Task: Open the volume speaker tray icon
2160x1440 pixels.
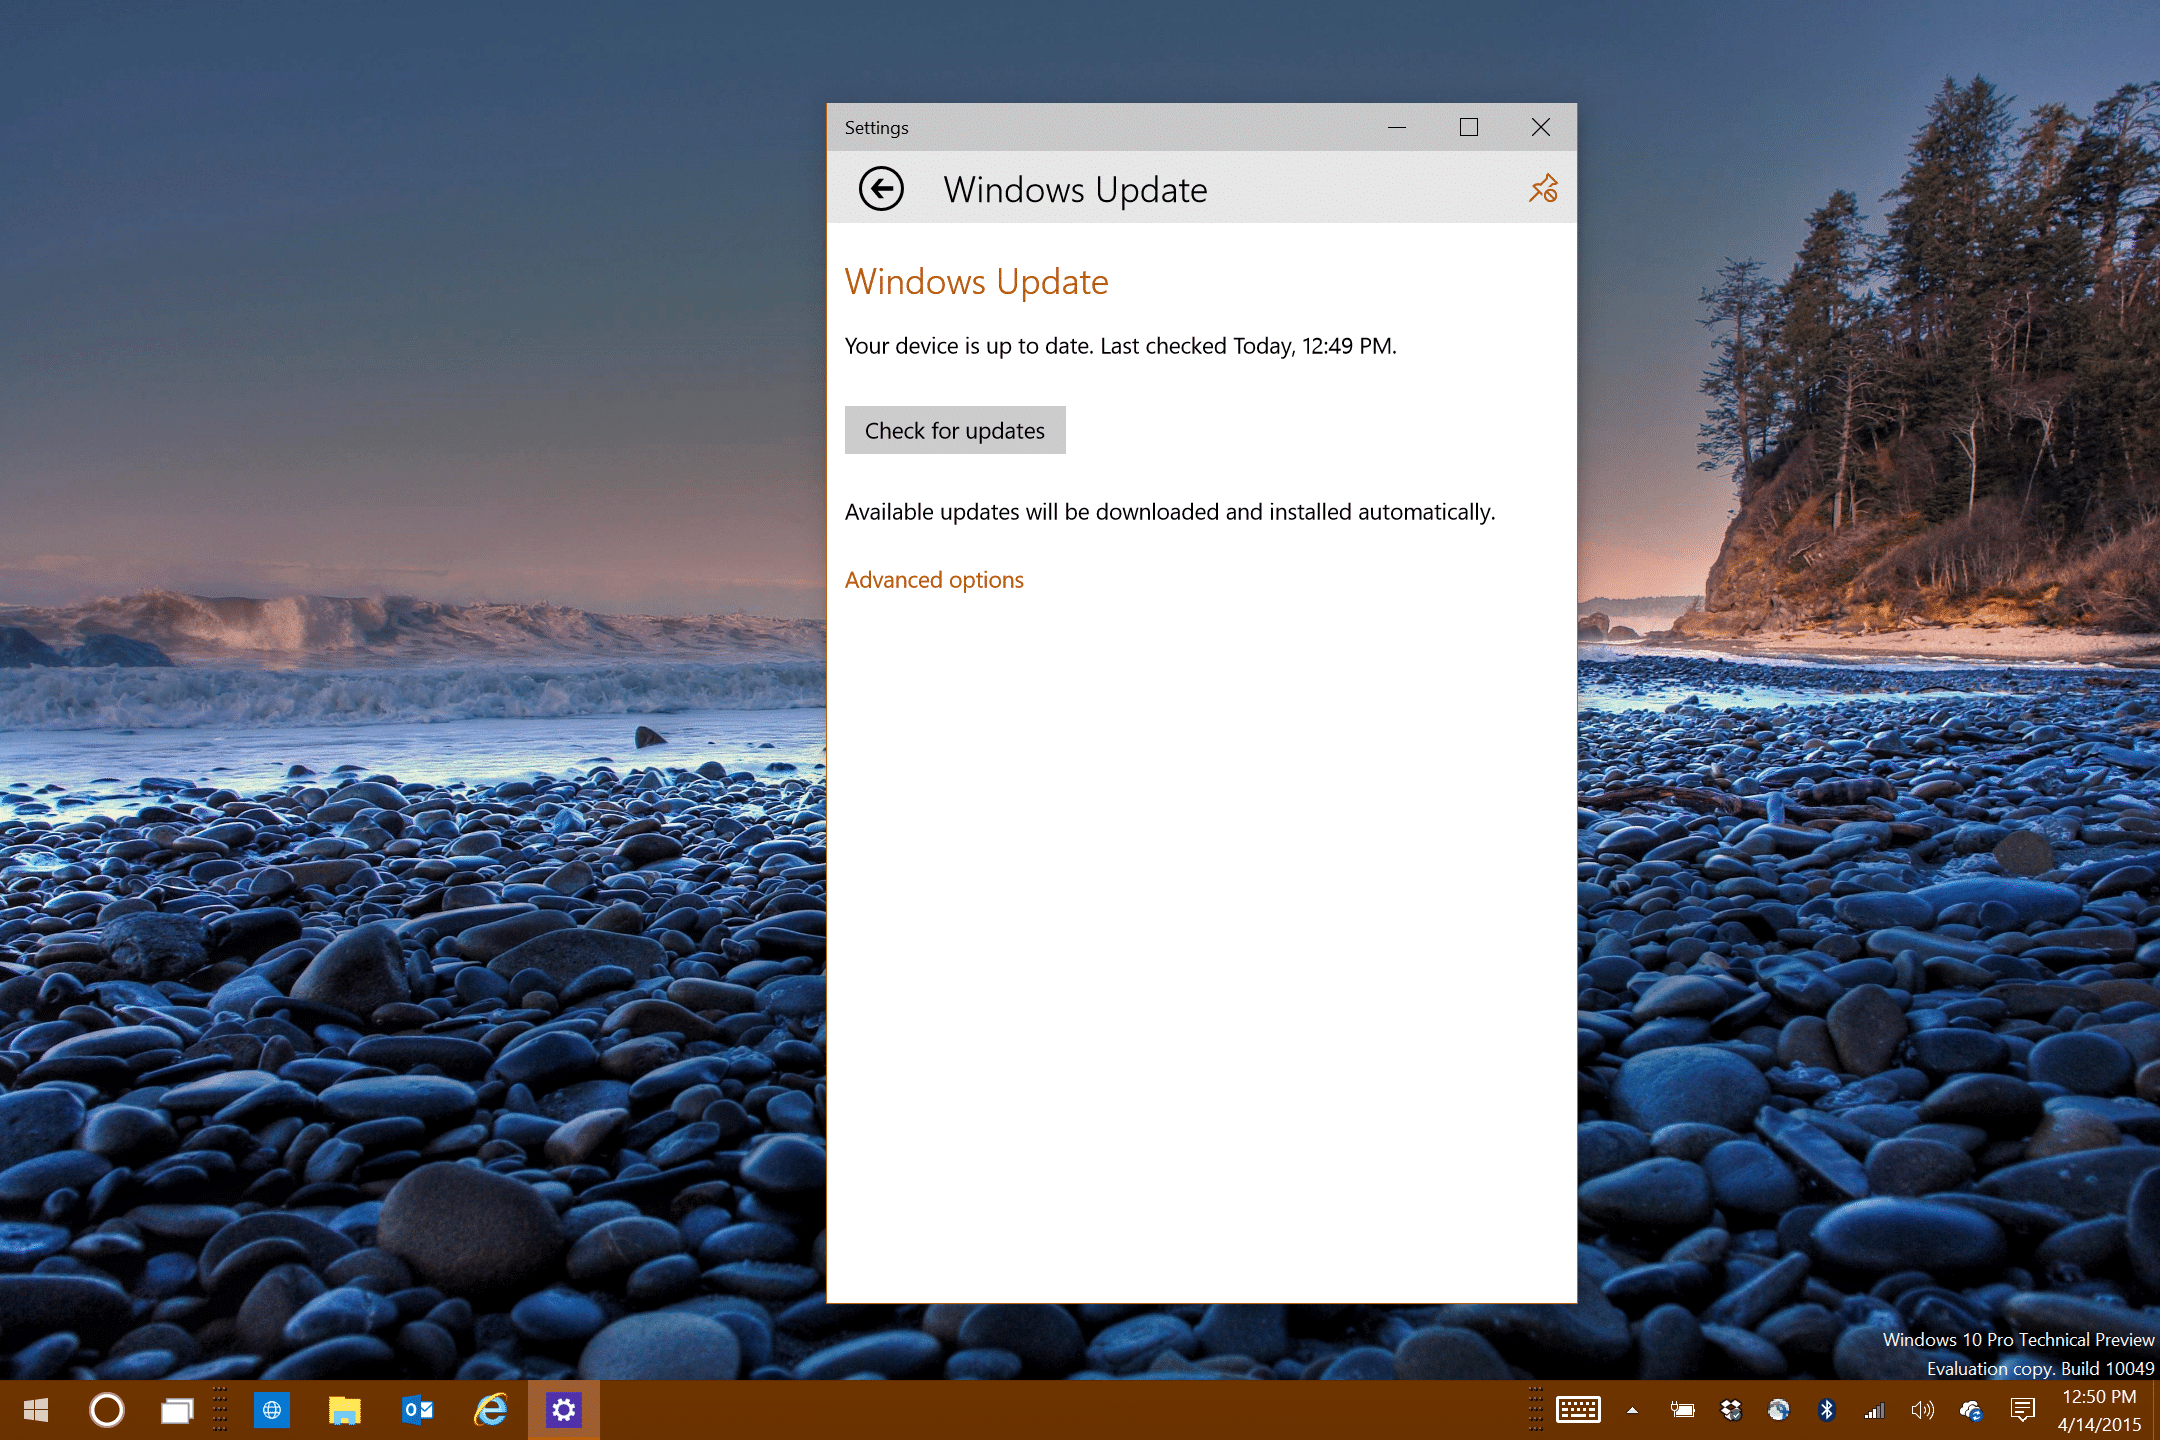Action: coord(1923,1410)
